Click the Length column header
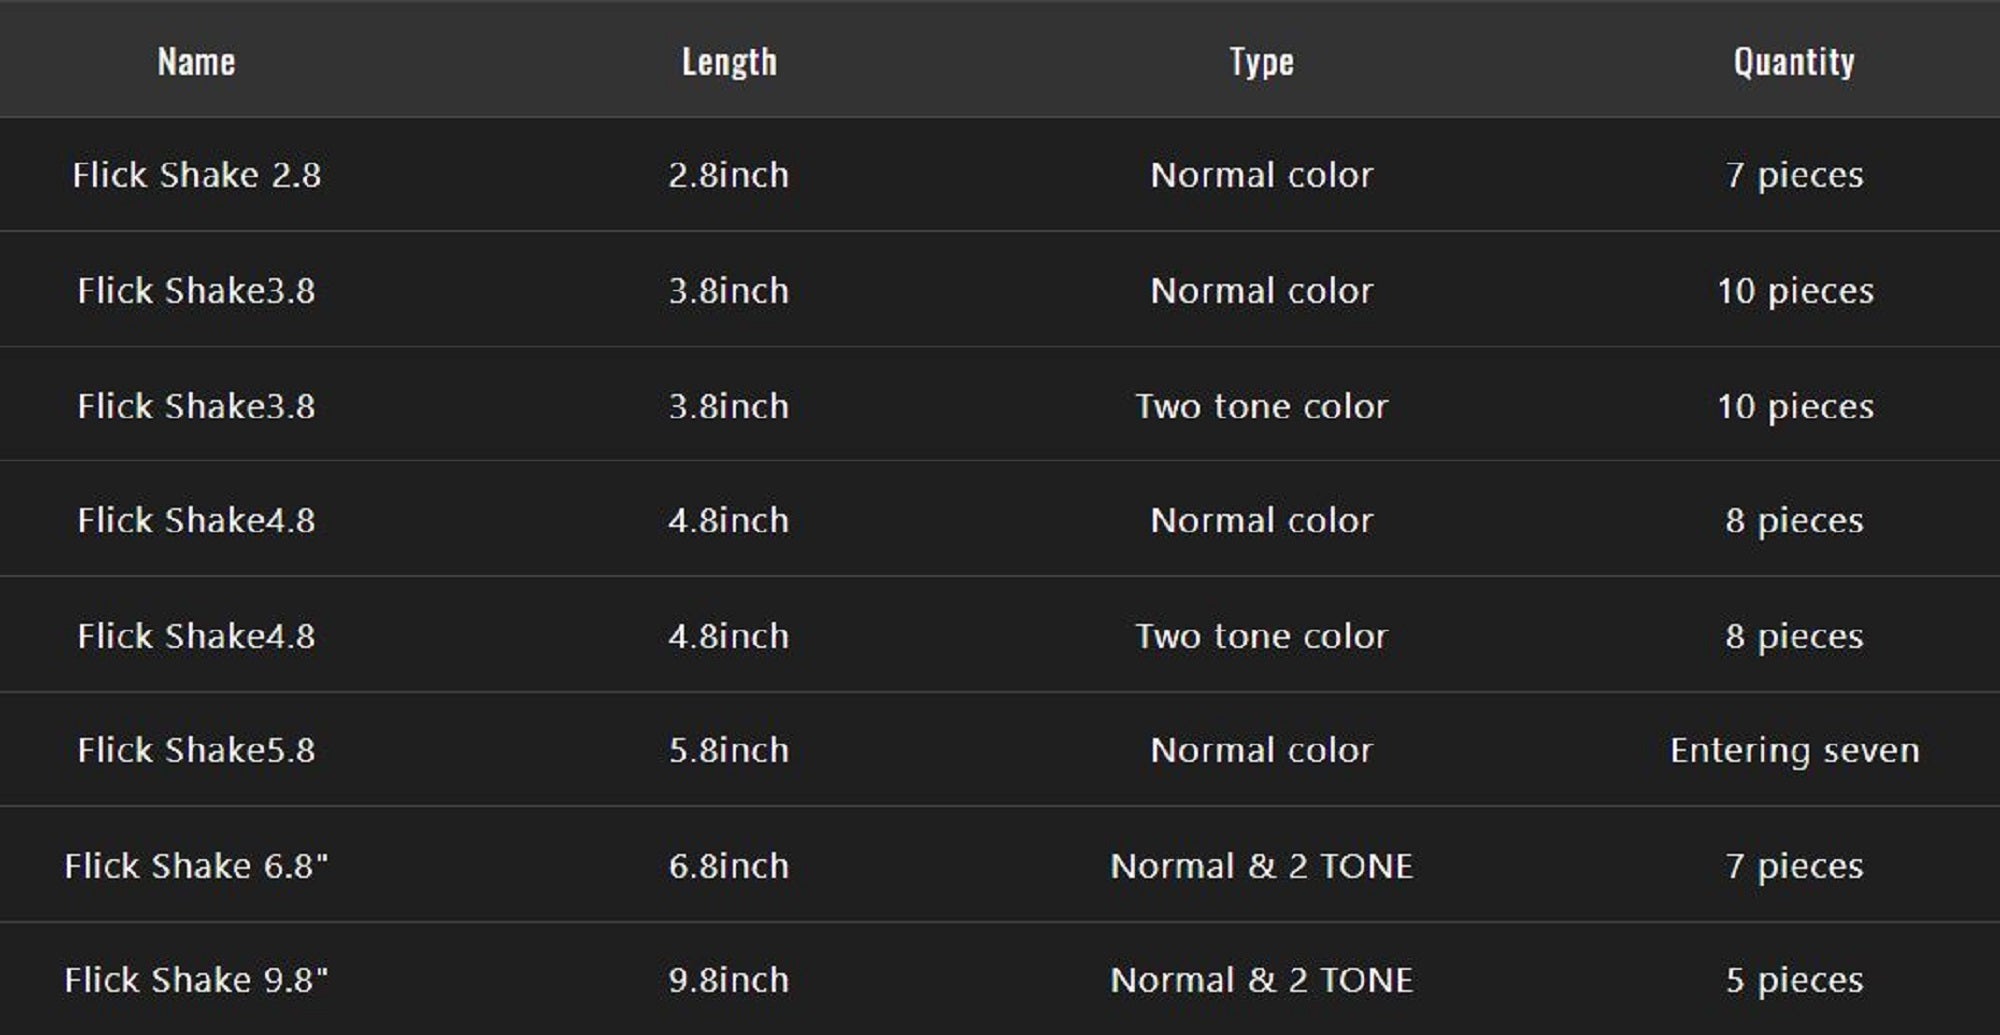The image size is (2000, 1035). coord(729,62)
